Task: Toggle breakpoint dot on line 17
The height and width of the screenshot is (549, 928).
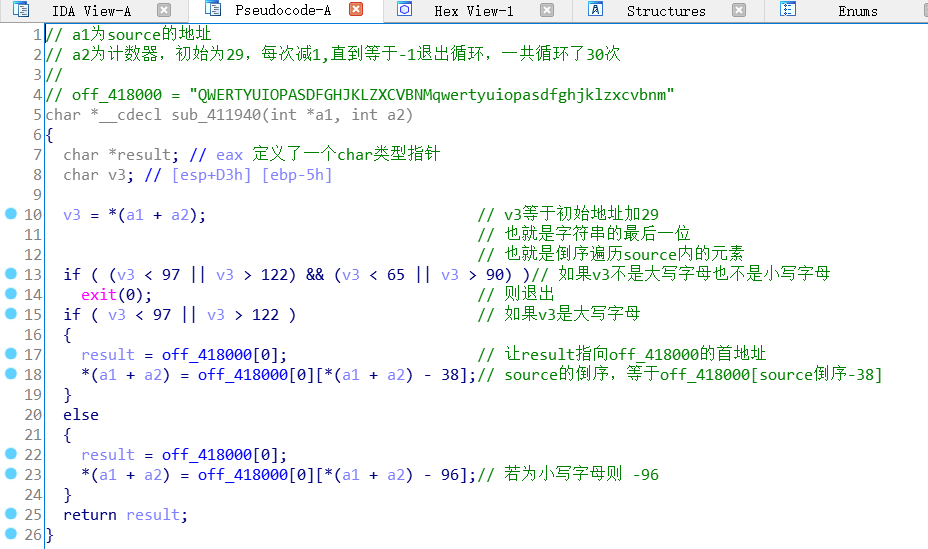Action: [x=11, y=354]
